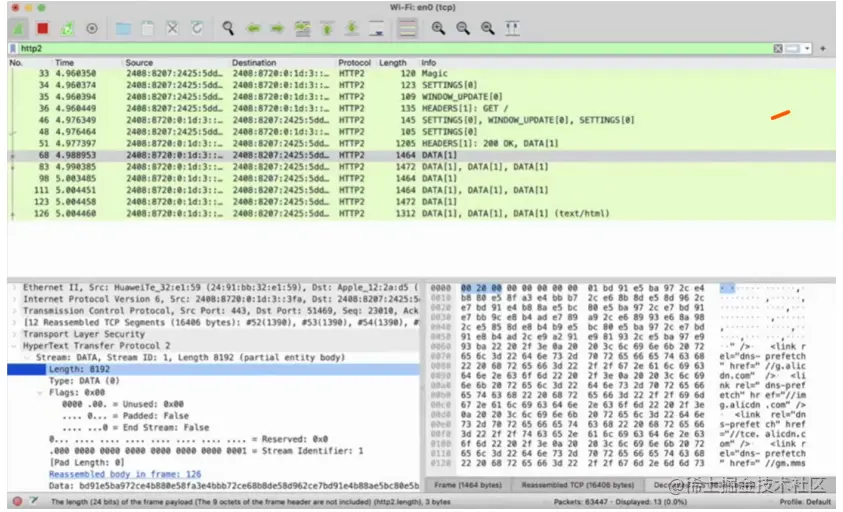The height and width of the screenshot is (512, 843).
Task: Open the display filter history dropdown
Action: (807, 49)
